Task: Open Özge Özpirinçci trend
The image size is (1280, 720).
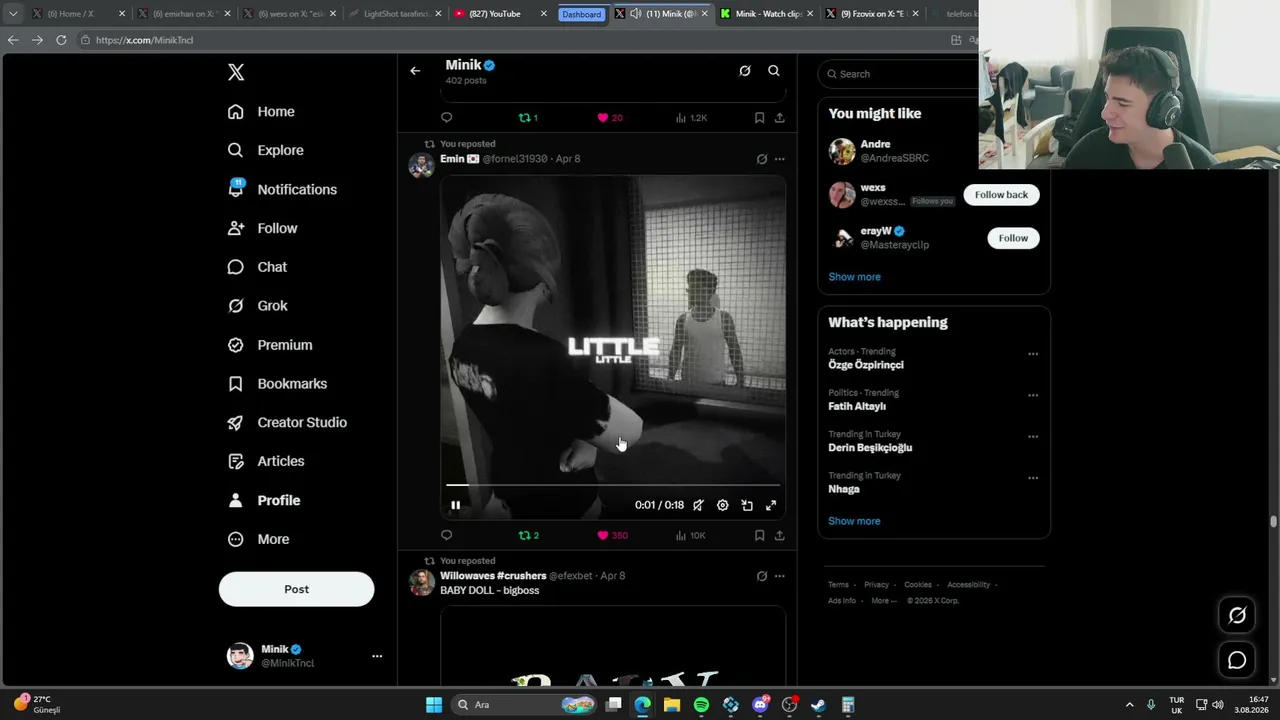Action: [866, 365]
